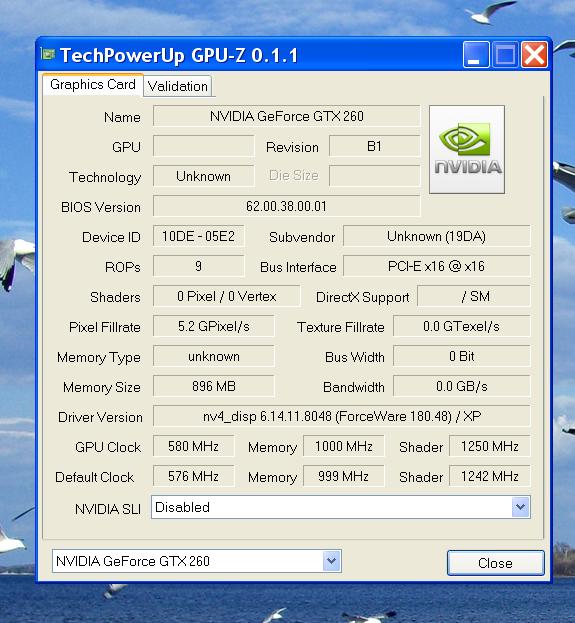Click the TechPowerUp GPU-Z 0.1.1 title text
The width and height of the screenshot is (575, 623).
[179, 55]
